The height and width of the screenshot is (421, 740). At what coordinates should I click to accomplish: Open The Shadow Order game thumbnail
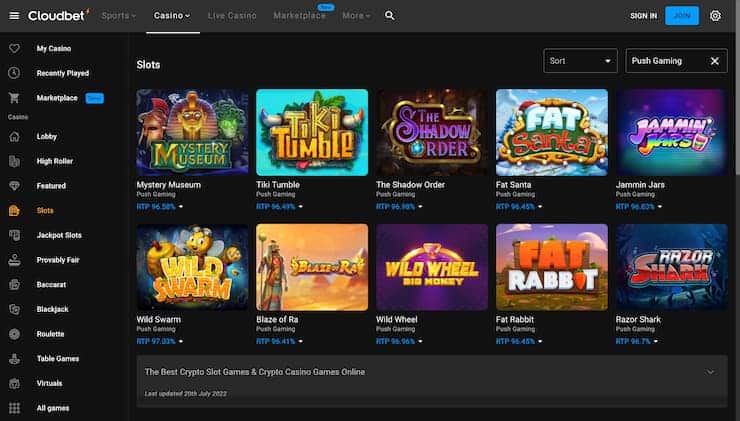click(432, 132)
